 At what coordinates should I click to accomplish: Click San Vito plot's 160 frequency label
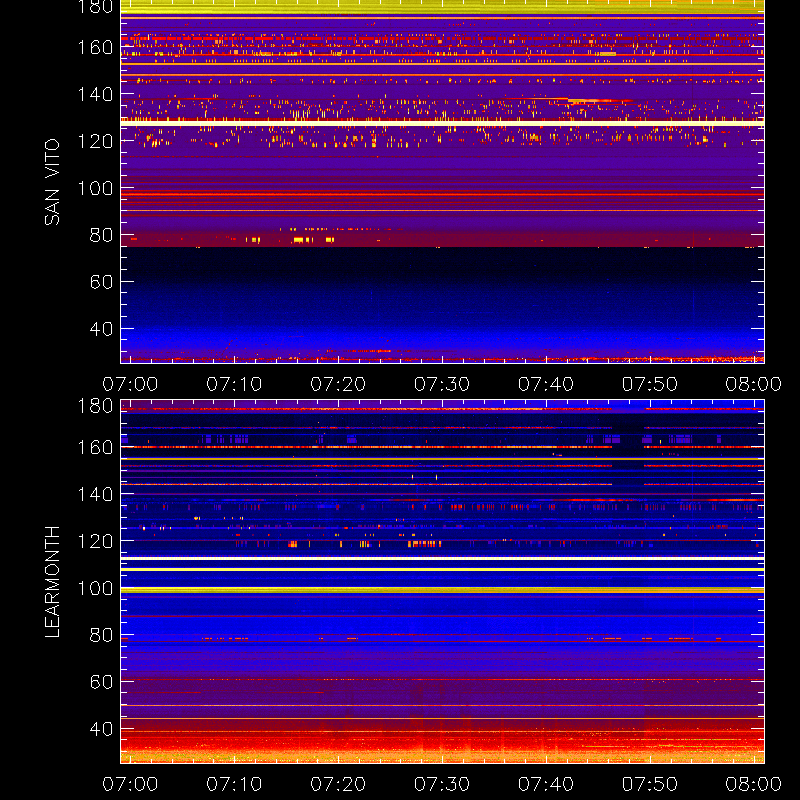point(95,47)
